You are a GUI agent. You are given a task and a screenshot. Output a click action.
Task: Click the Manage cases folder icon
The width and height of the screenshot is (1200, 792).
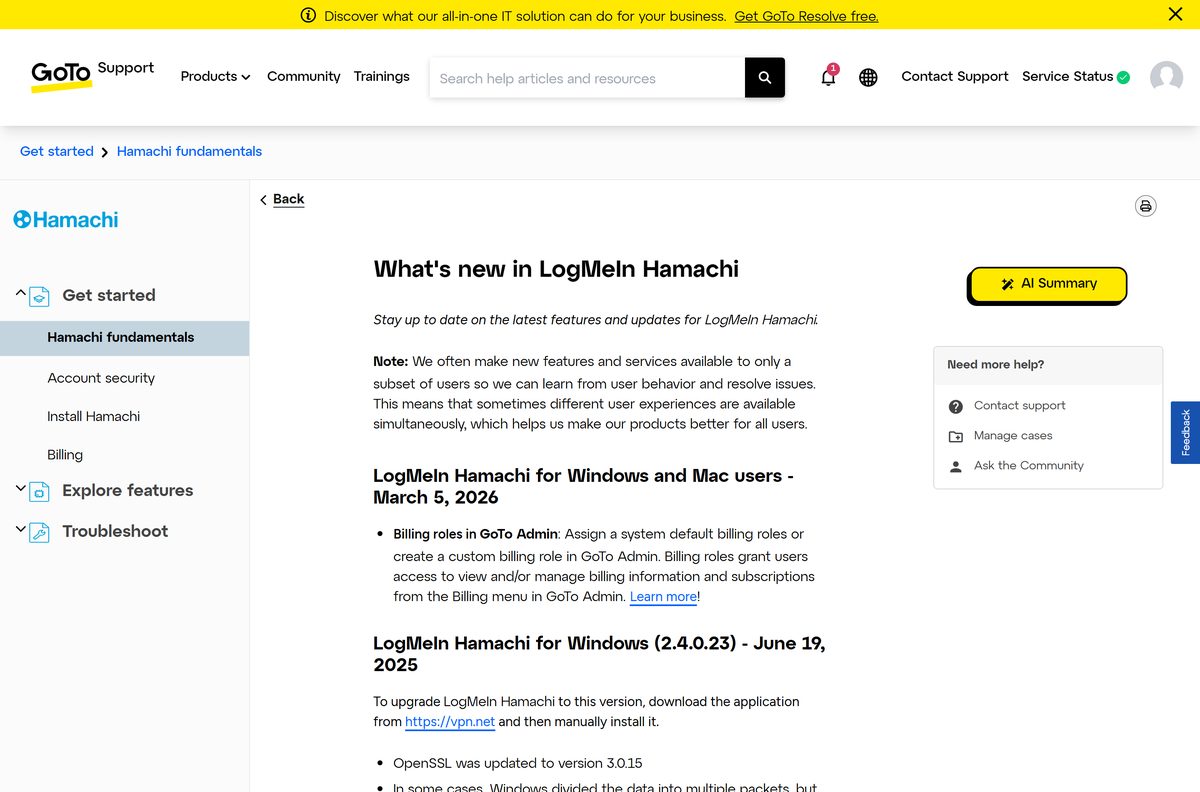956,436
